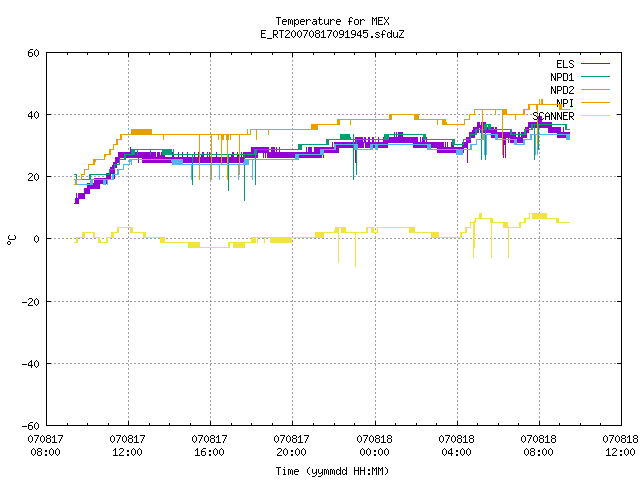The image size is (640, 480).
Task: Click the orange NPI legend line sample
Action: (596, 102)
